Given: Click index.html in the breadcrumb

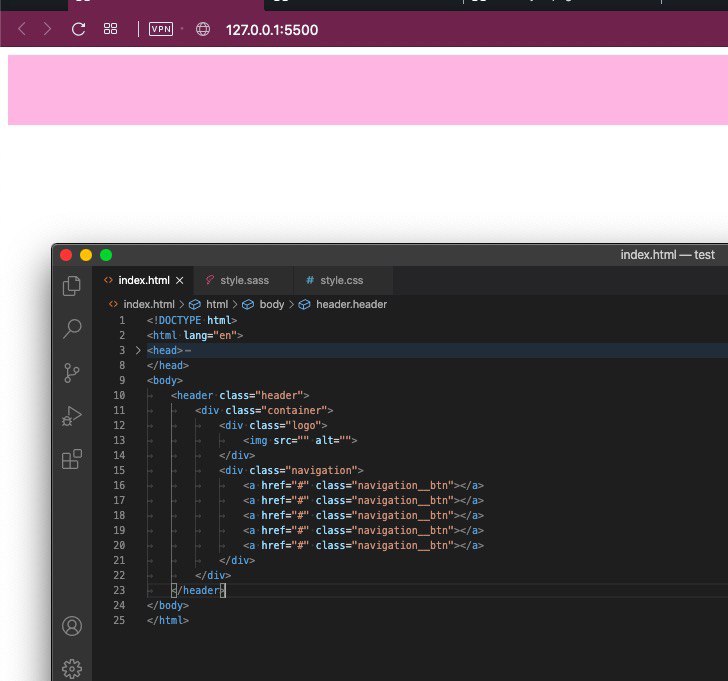Looking at the screenshot, I should pos(149,305).
